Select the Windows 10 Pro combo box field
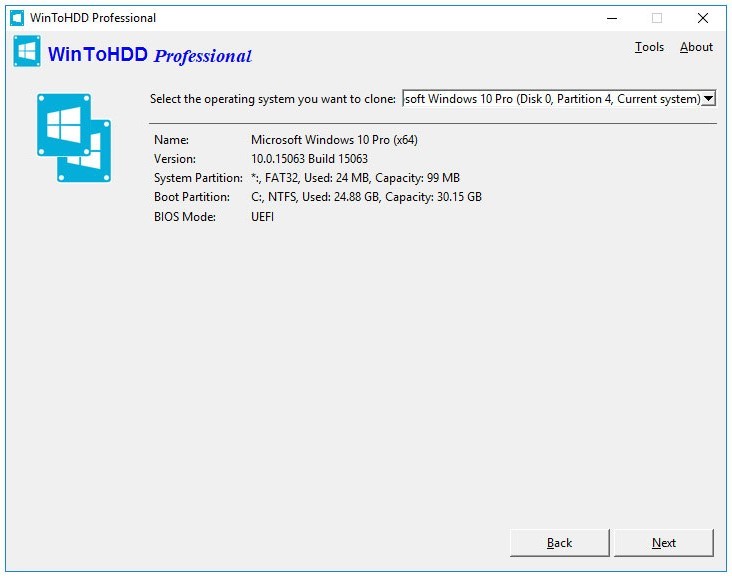The image size is (732, 578). [559, 99]
